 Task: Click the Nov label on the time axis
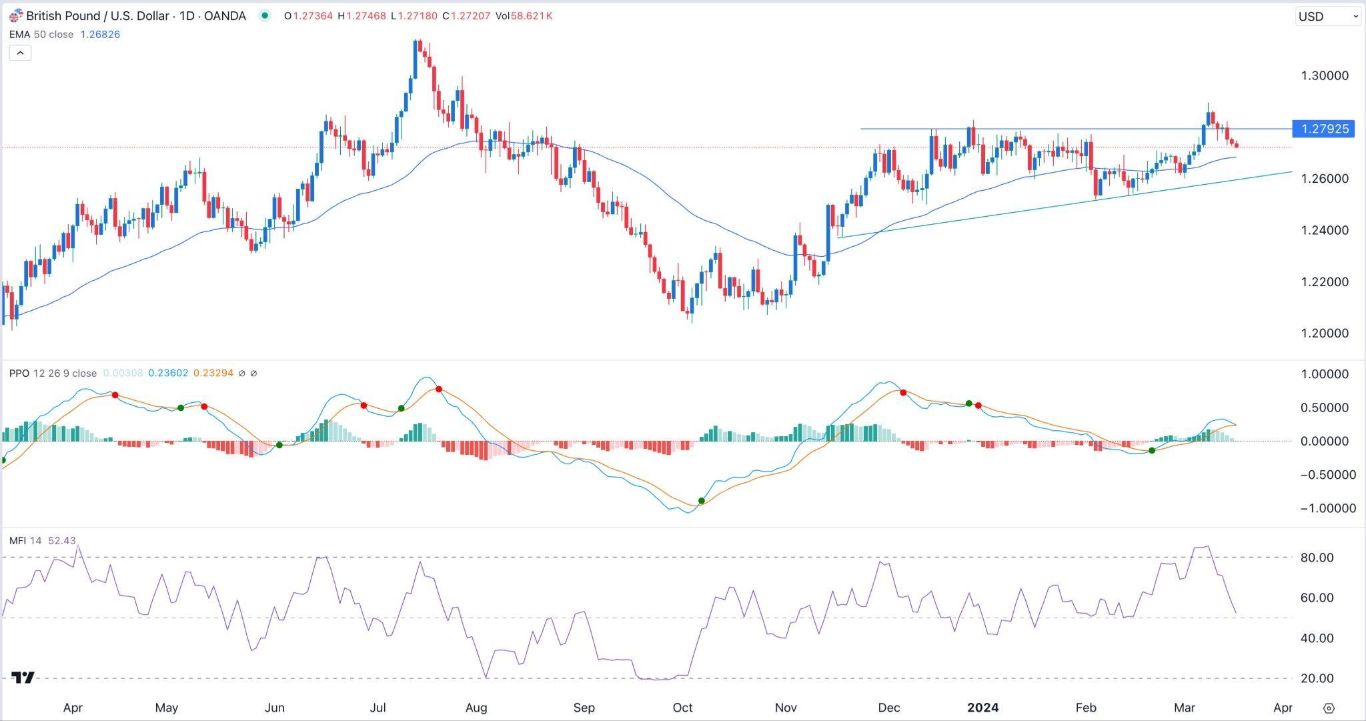(x=786, y=707)
